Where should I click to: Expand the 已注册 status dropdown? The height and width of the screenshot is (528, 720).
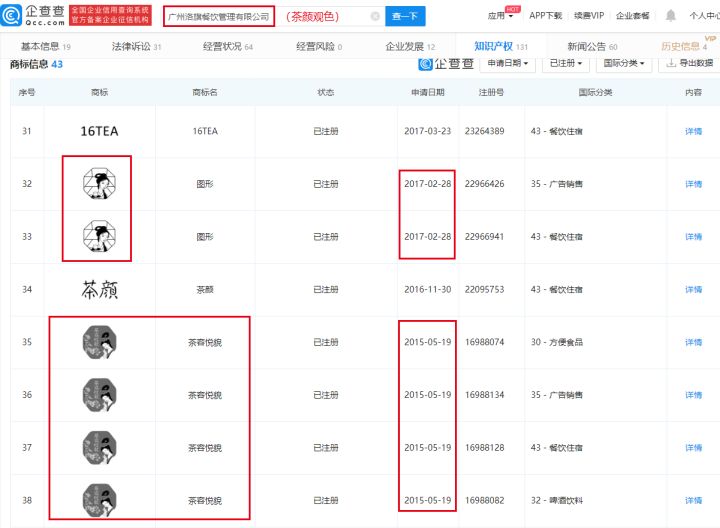tap(567, 63)
